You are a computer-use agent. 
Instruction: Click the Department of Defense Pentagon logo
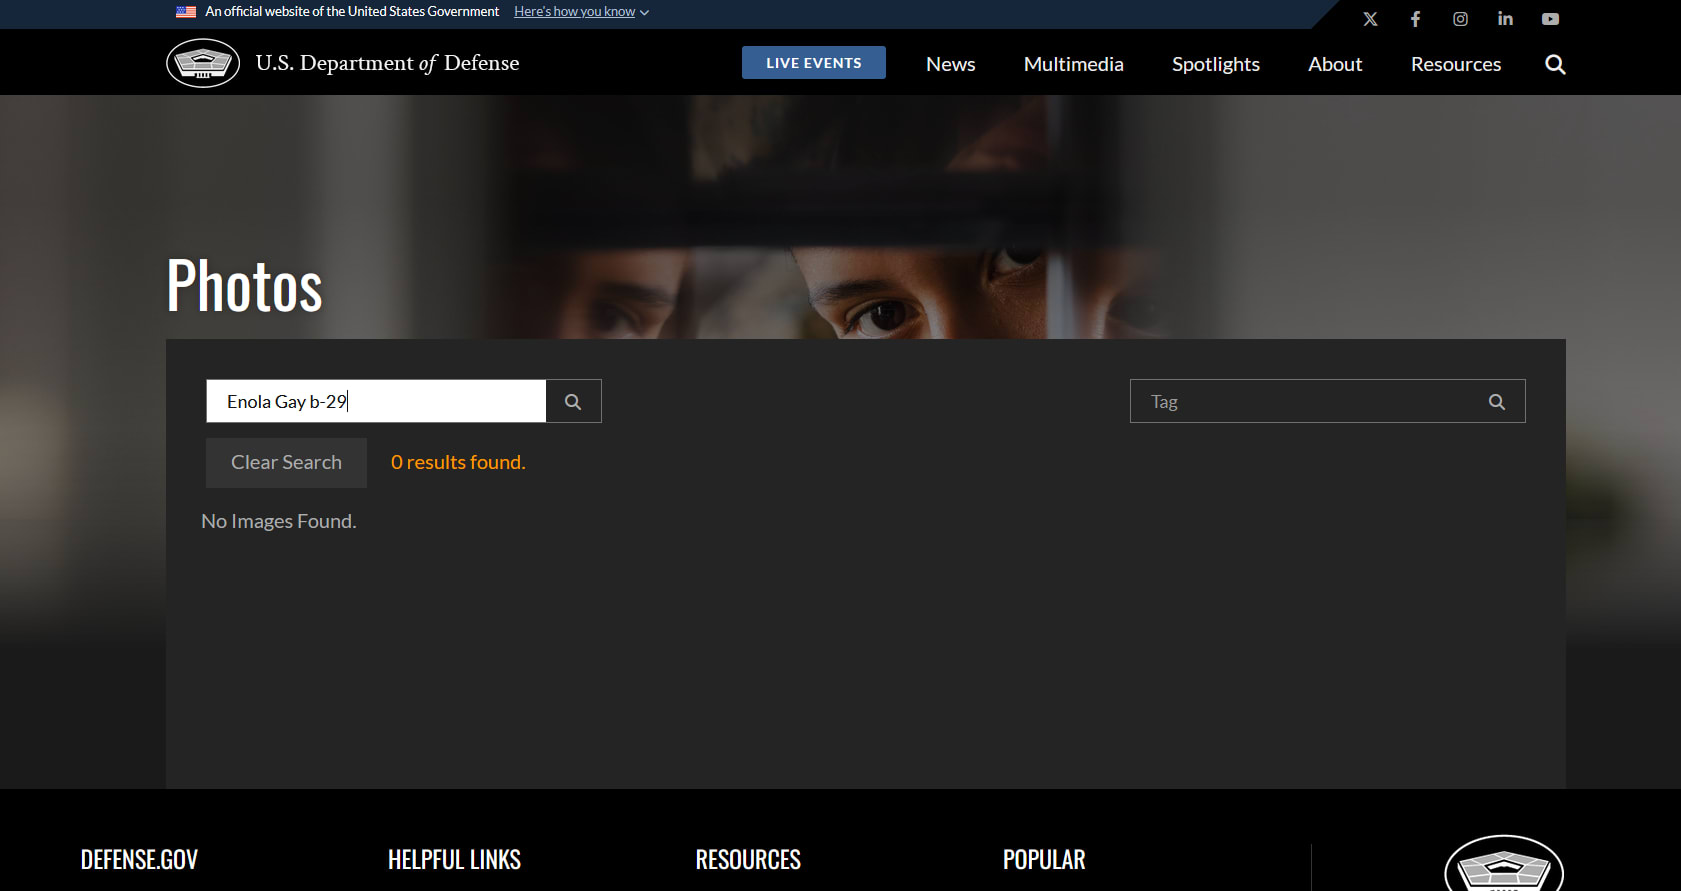tap(203, 63)
